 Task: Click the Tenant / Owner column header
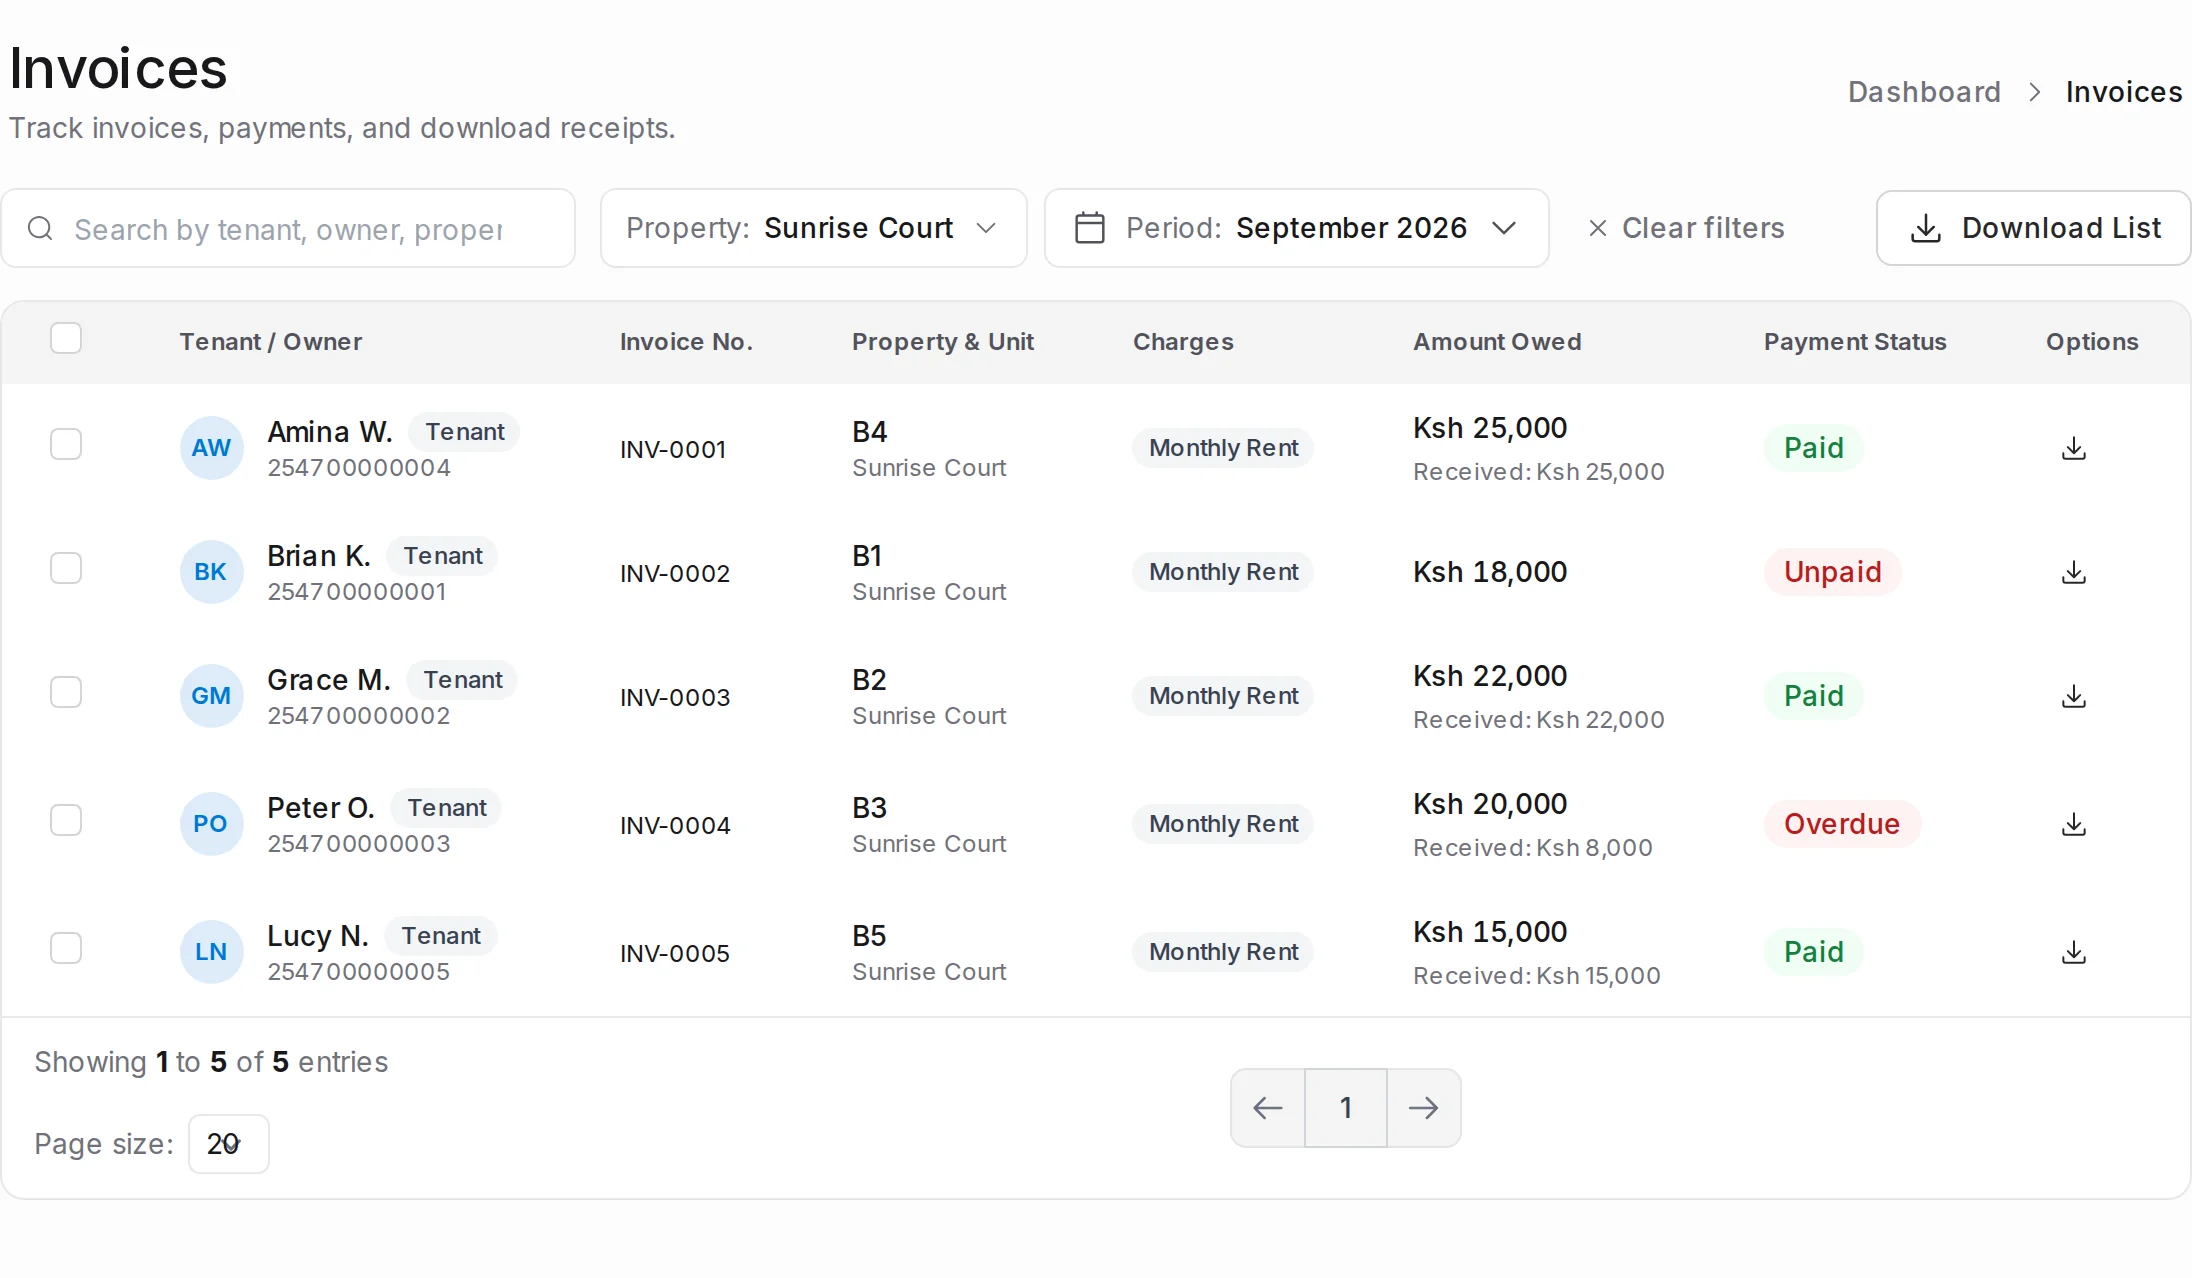(271, 342)
